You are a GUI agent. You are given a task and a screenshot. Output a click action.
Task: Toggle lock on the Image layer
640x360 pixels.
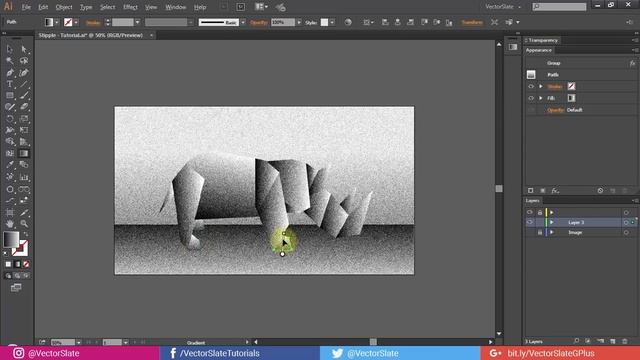[540, 233]
